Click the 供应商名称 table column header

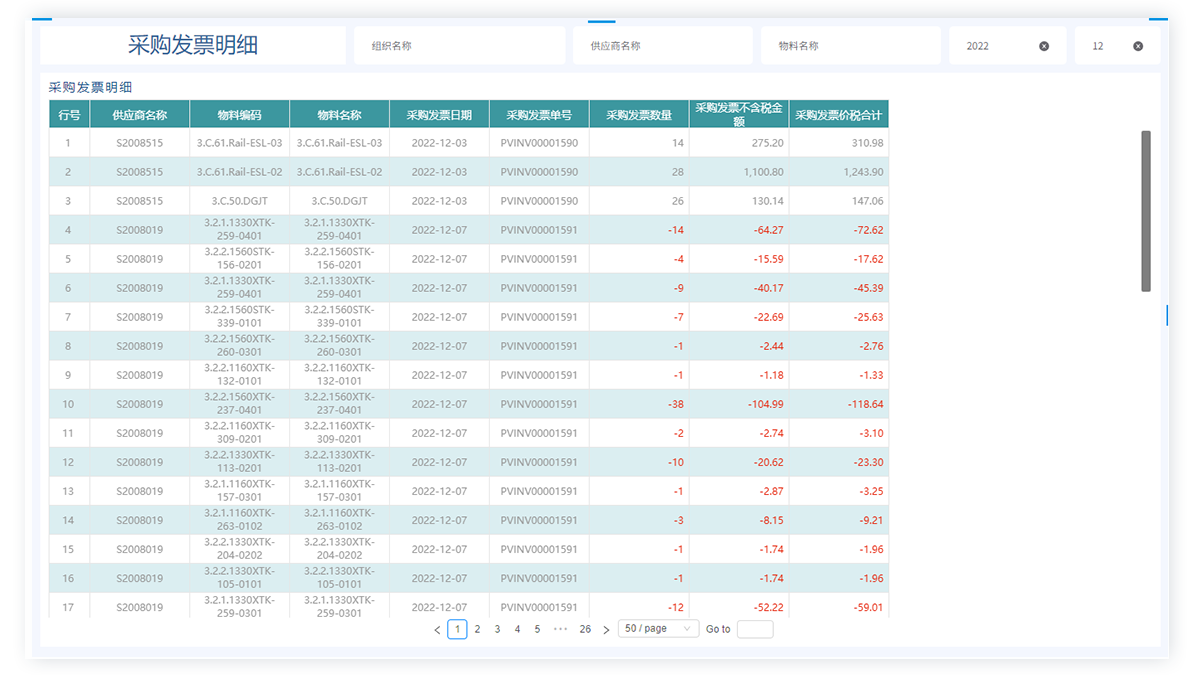coord(139,115)
